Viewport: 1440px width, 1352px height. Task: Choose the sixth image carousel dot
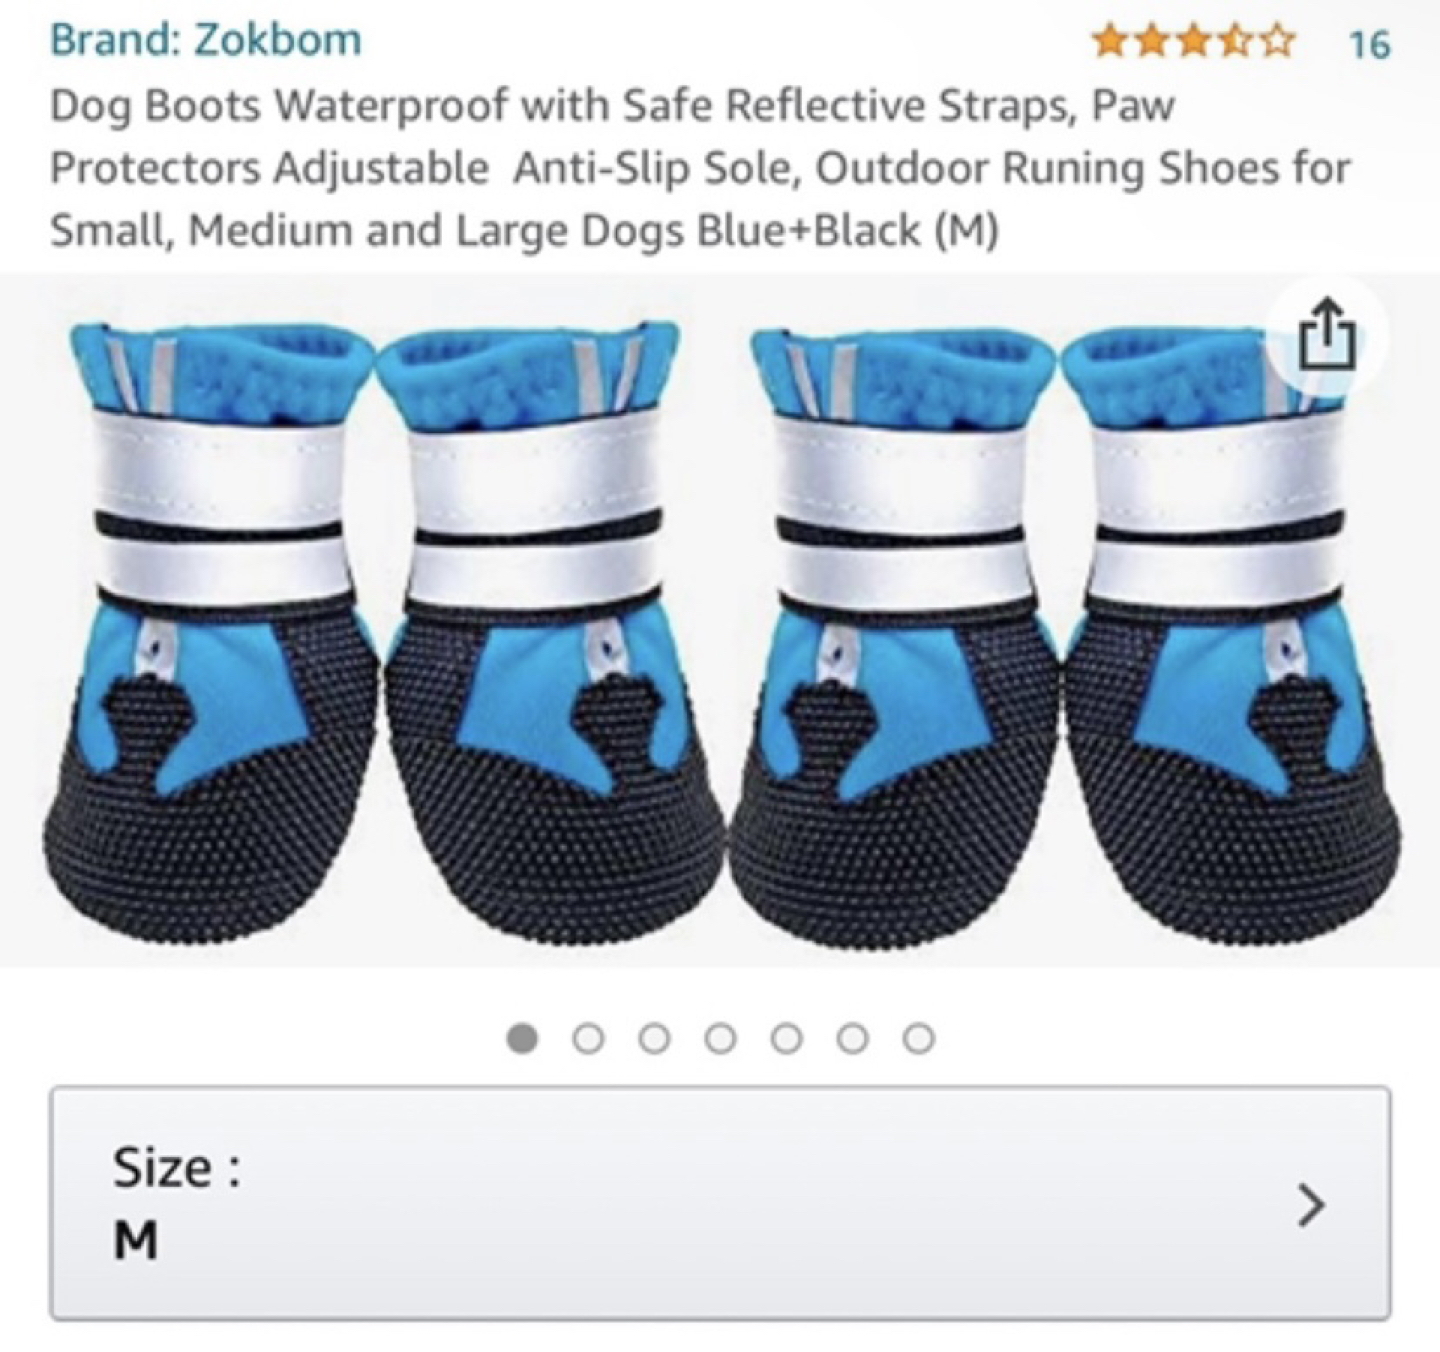(852, 1039)
